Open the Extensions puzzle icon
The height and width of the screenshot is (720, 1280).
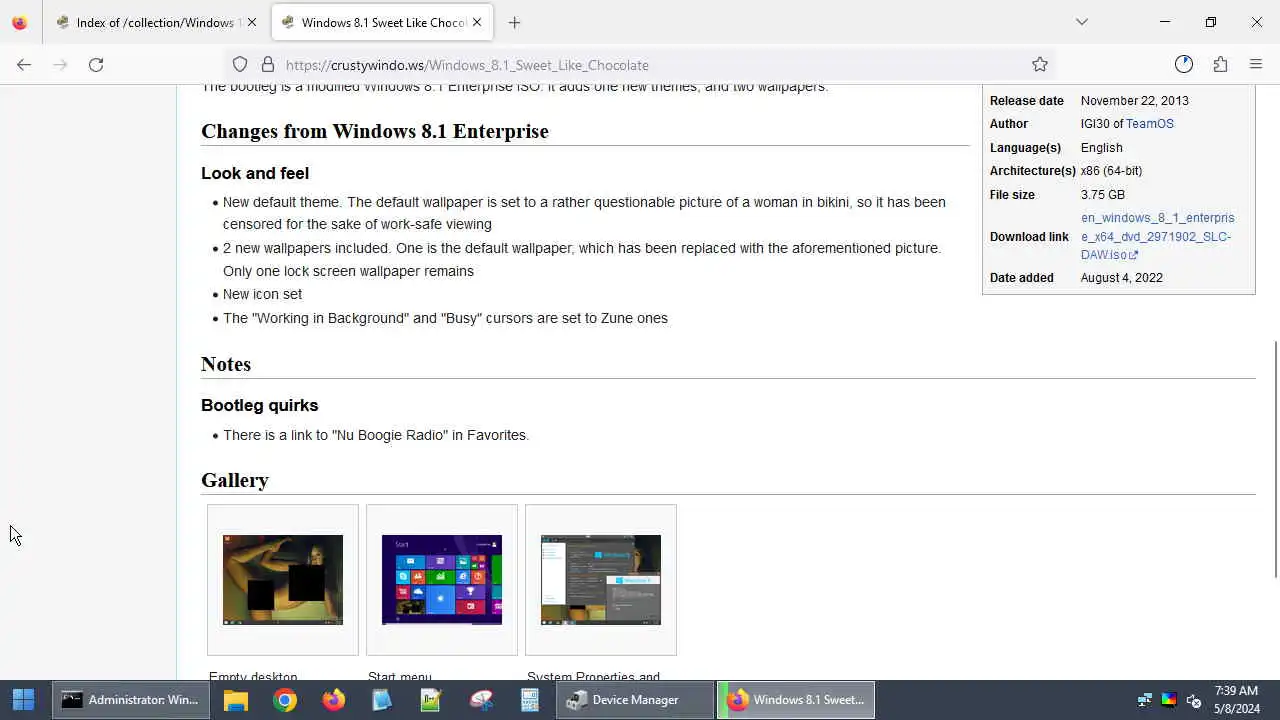(x=1220, y=65)
